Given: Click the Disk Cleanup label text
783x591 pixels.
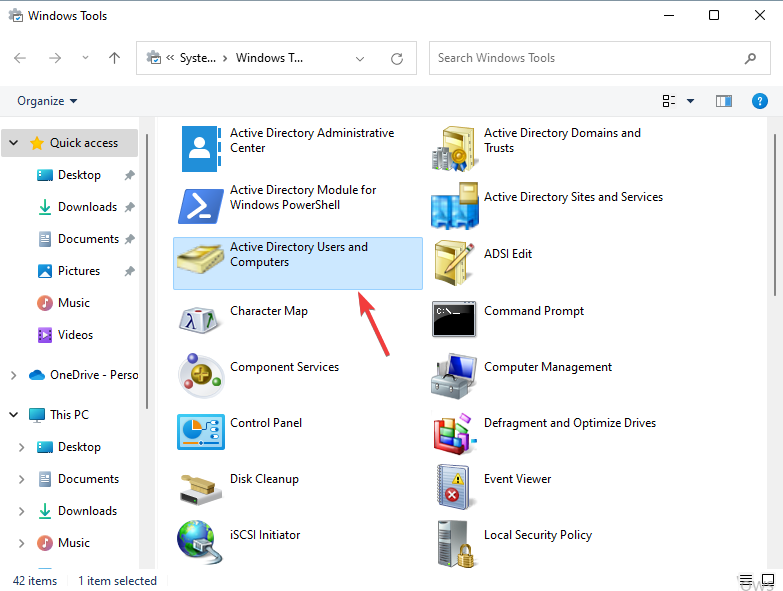Looking at the screenshot, I should (264, 479).
